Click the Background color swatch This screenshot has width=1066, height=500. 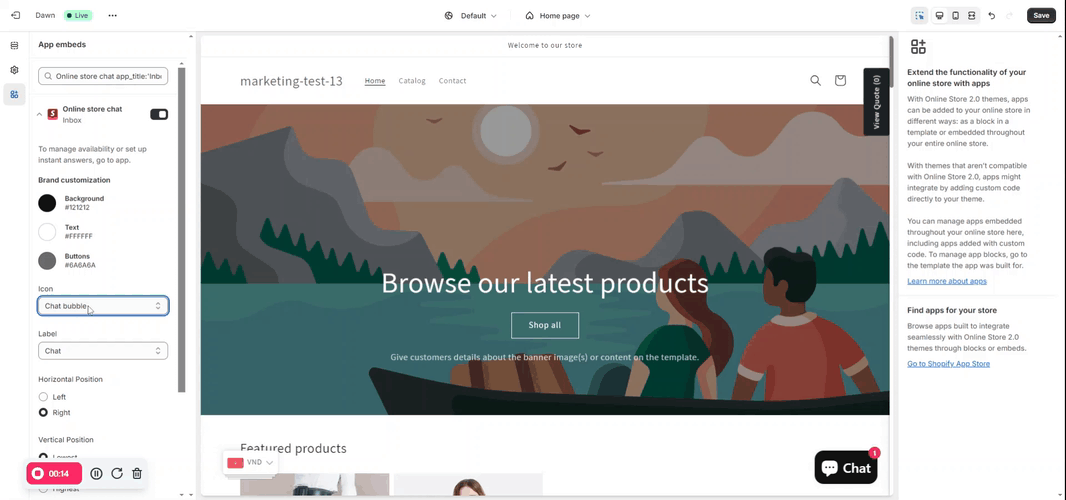click(x=47, y=203)
